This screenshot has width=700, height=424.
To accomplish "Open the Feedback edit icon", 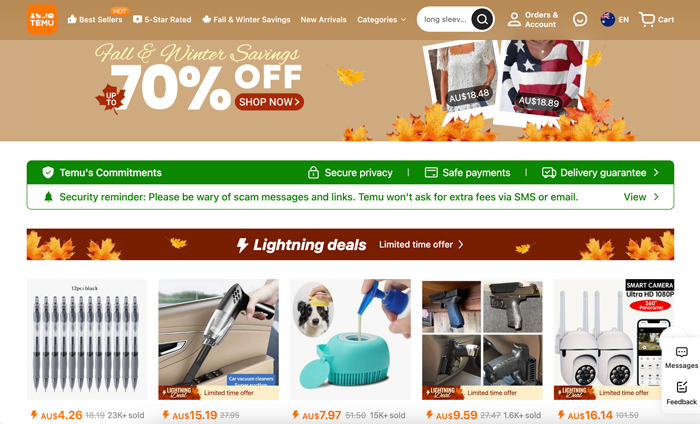I will (x=681, y=387).
